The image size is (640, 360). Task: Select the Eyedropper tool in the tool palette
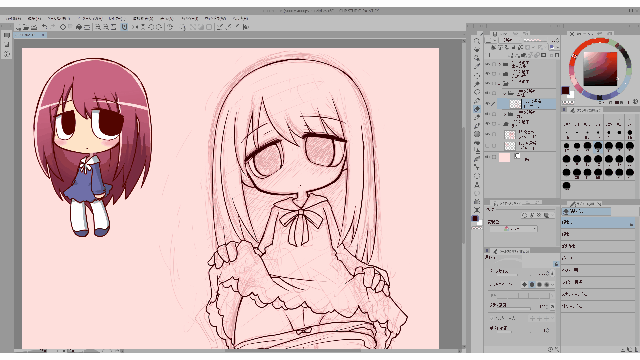coord(477,67)
